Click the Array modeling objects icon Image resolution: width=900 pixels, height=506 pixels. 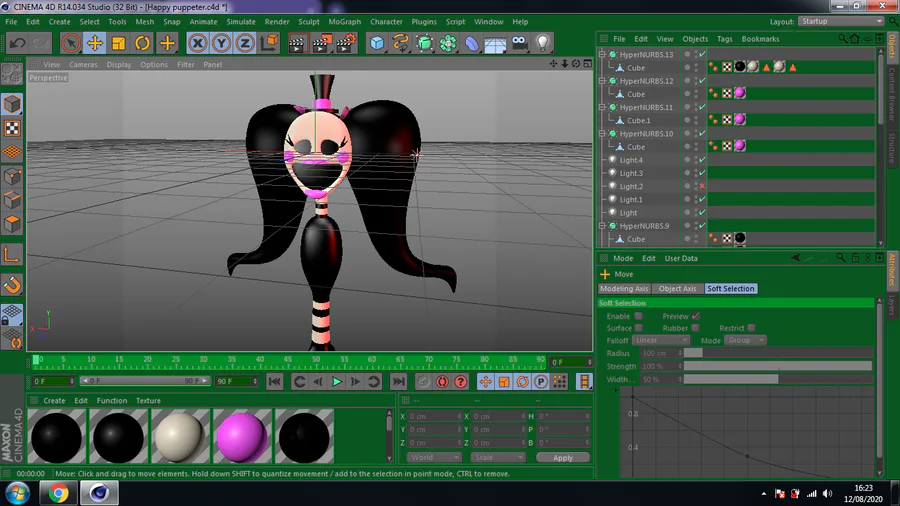pos(448,43)
